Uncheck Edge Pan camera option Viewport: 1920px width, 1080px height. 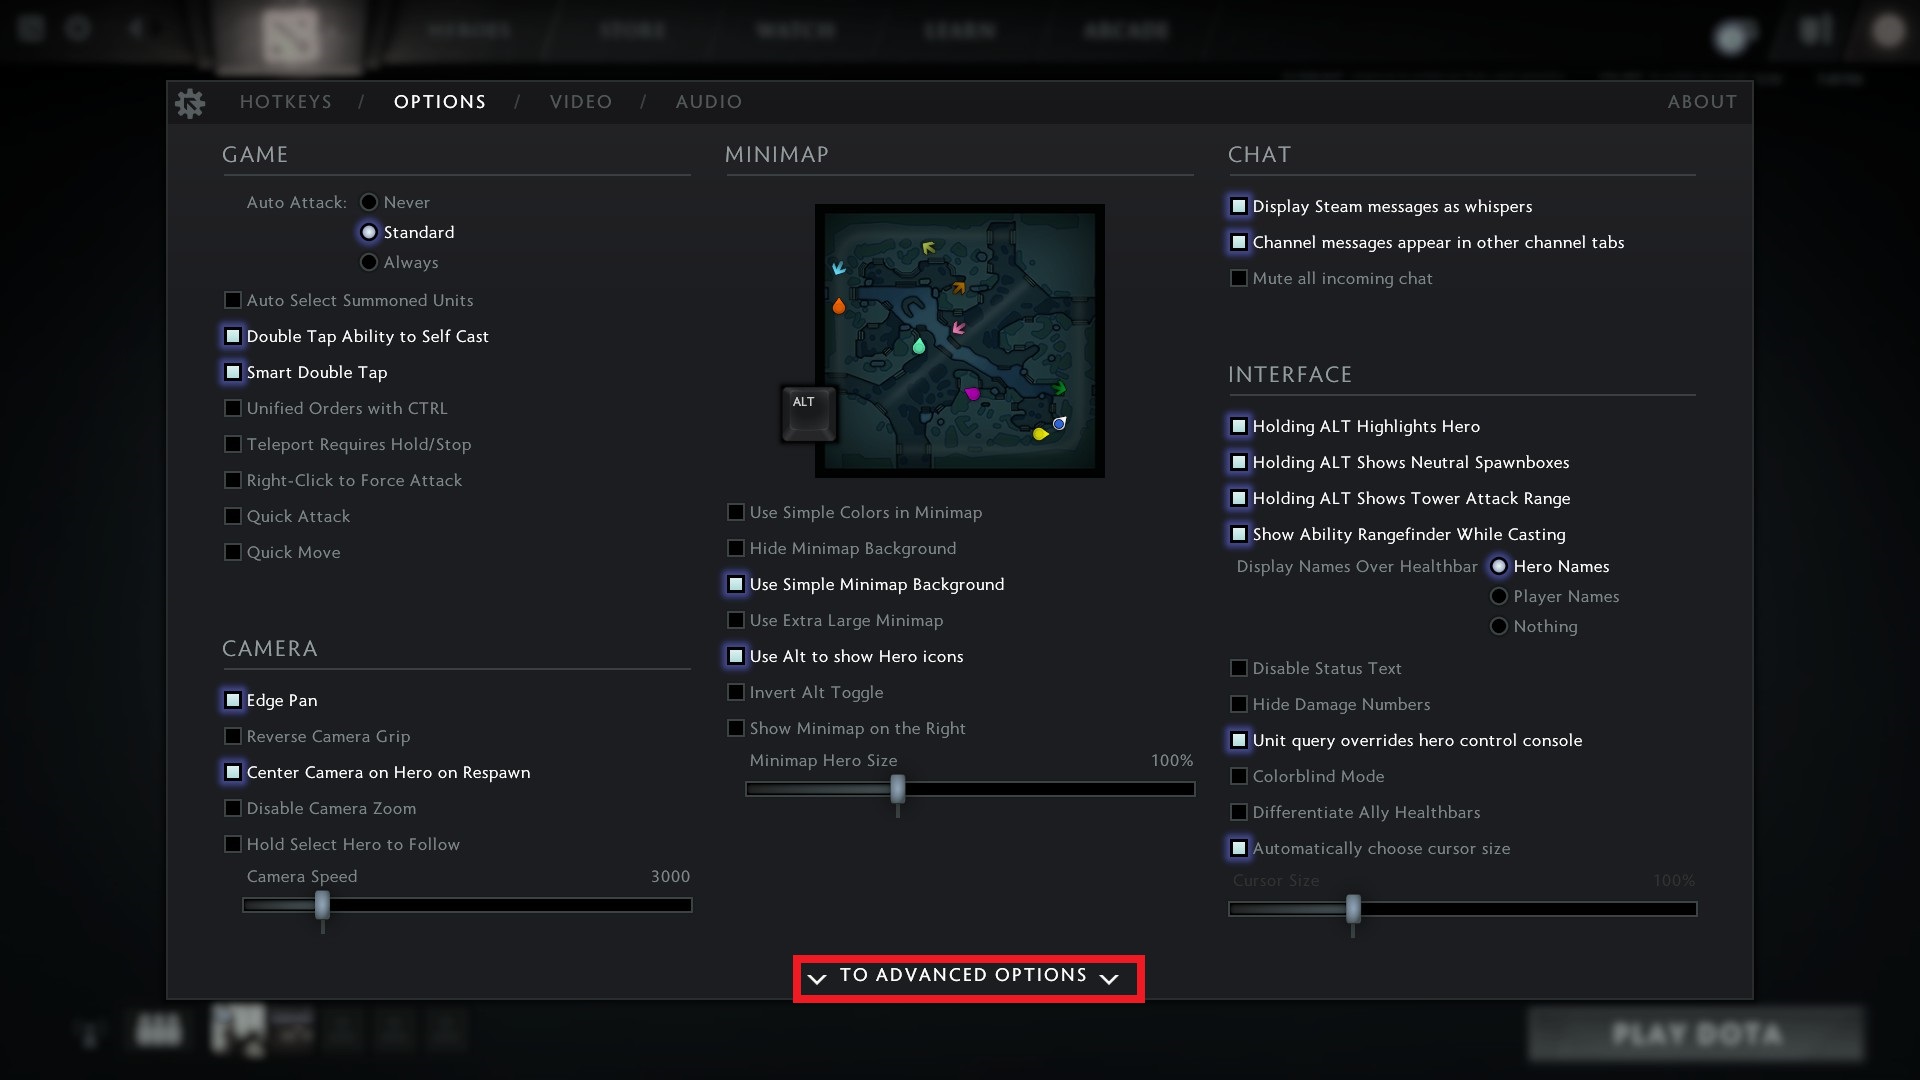233,700
